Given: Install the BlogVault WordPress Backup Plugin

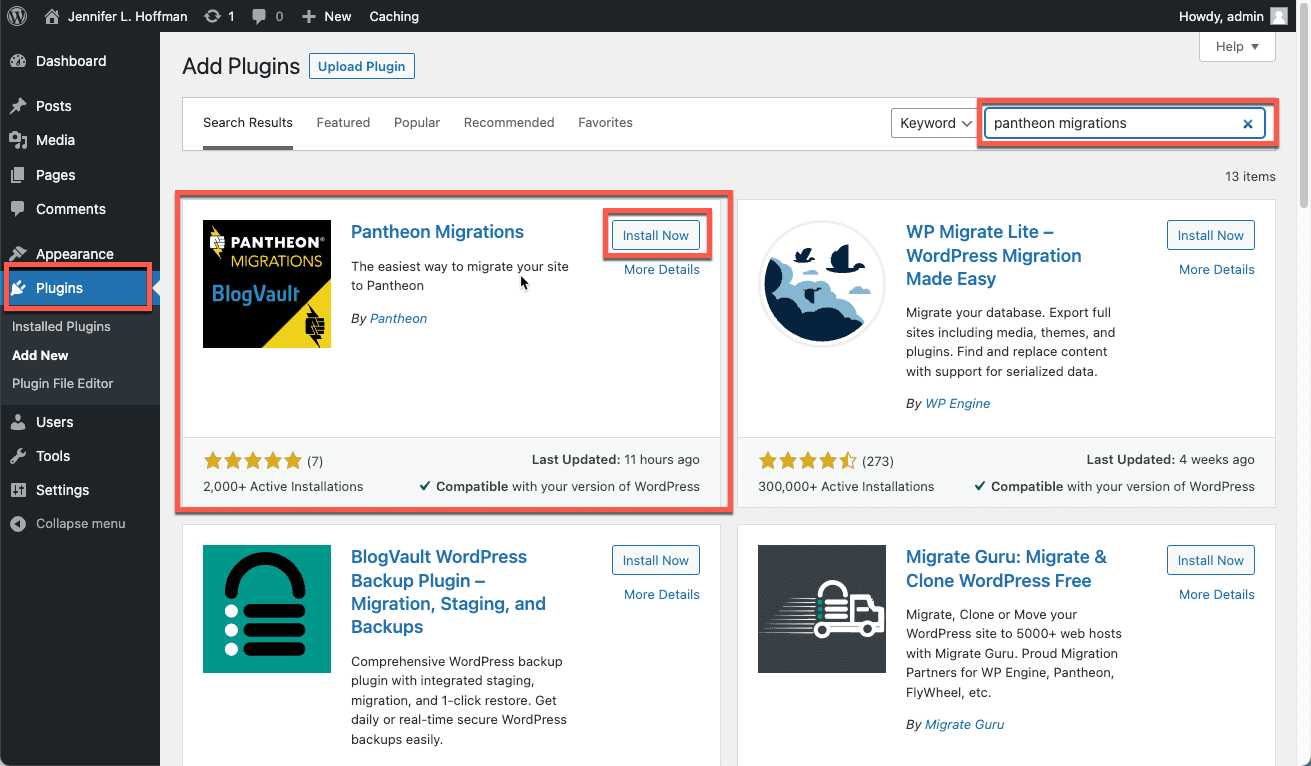Looking at the screenshot, I should [656, 560].
